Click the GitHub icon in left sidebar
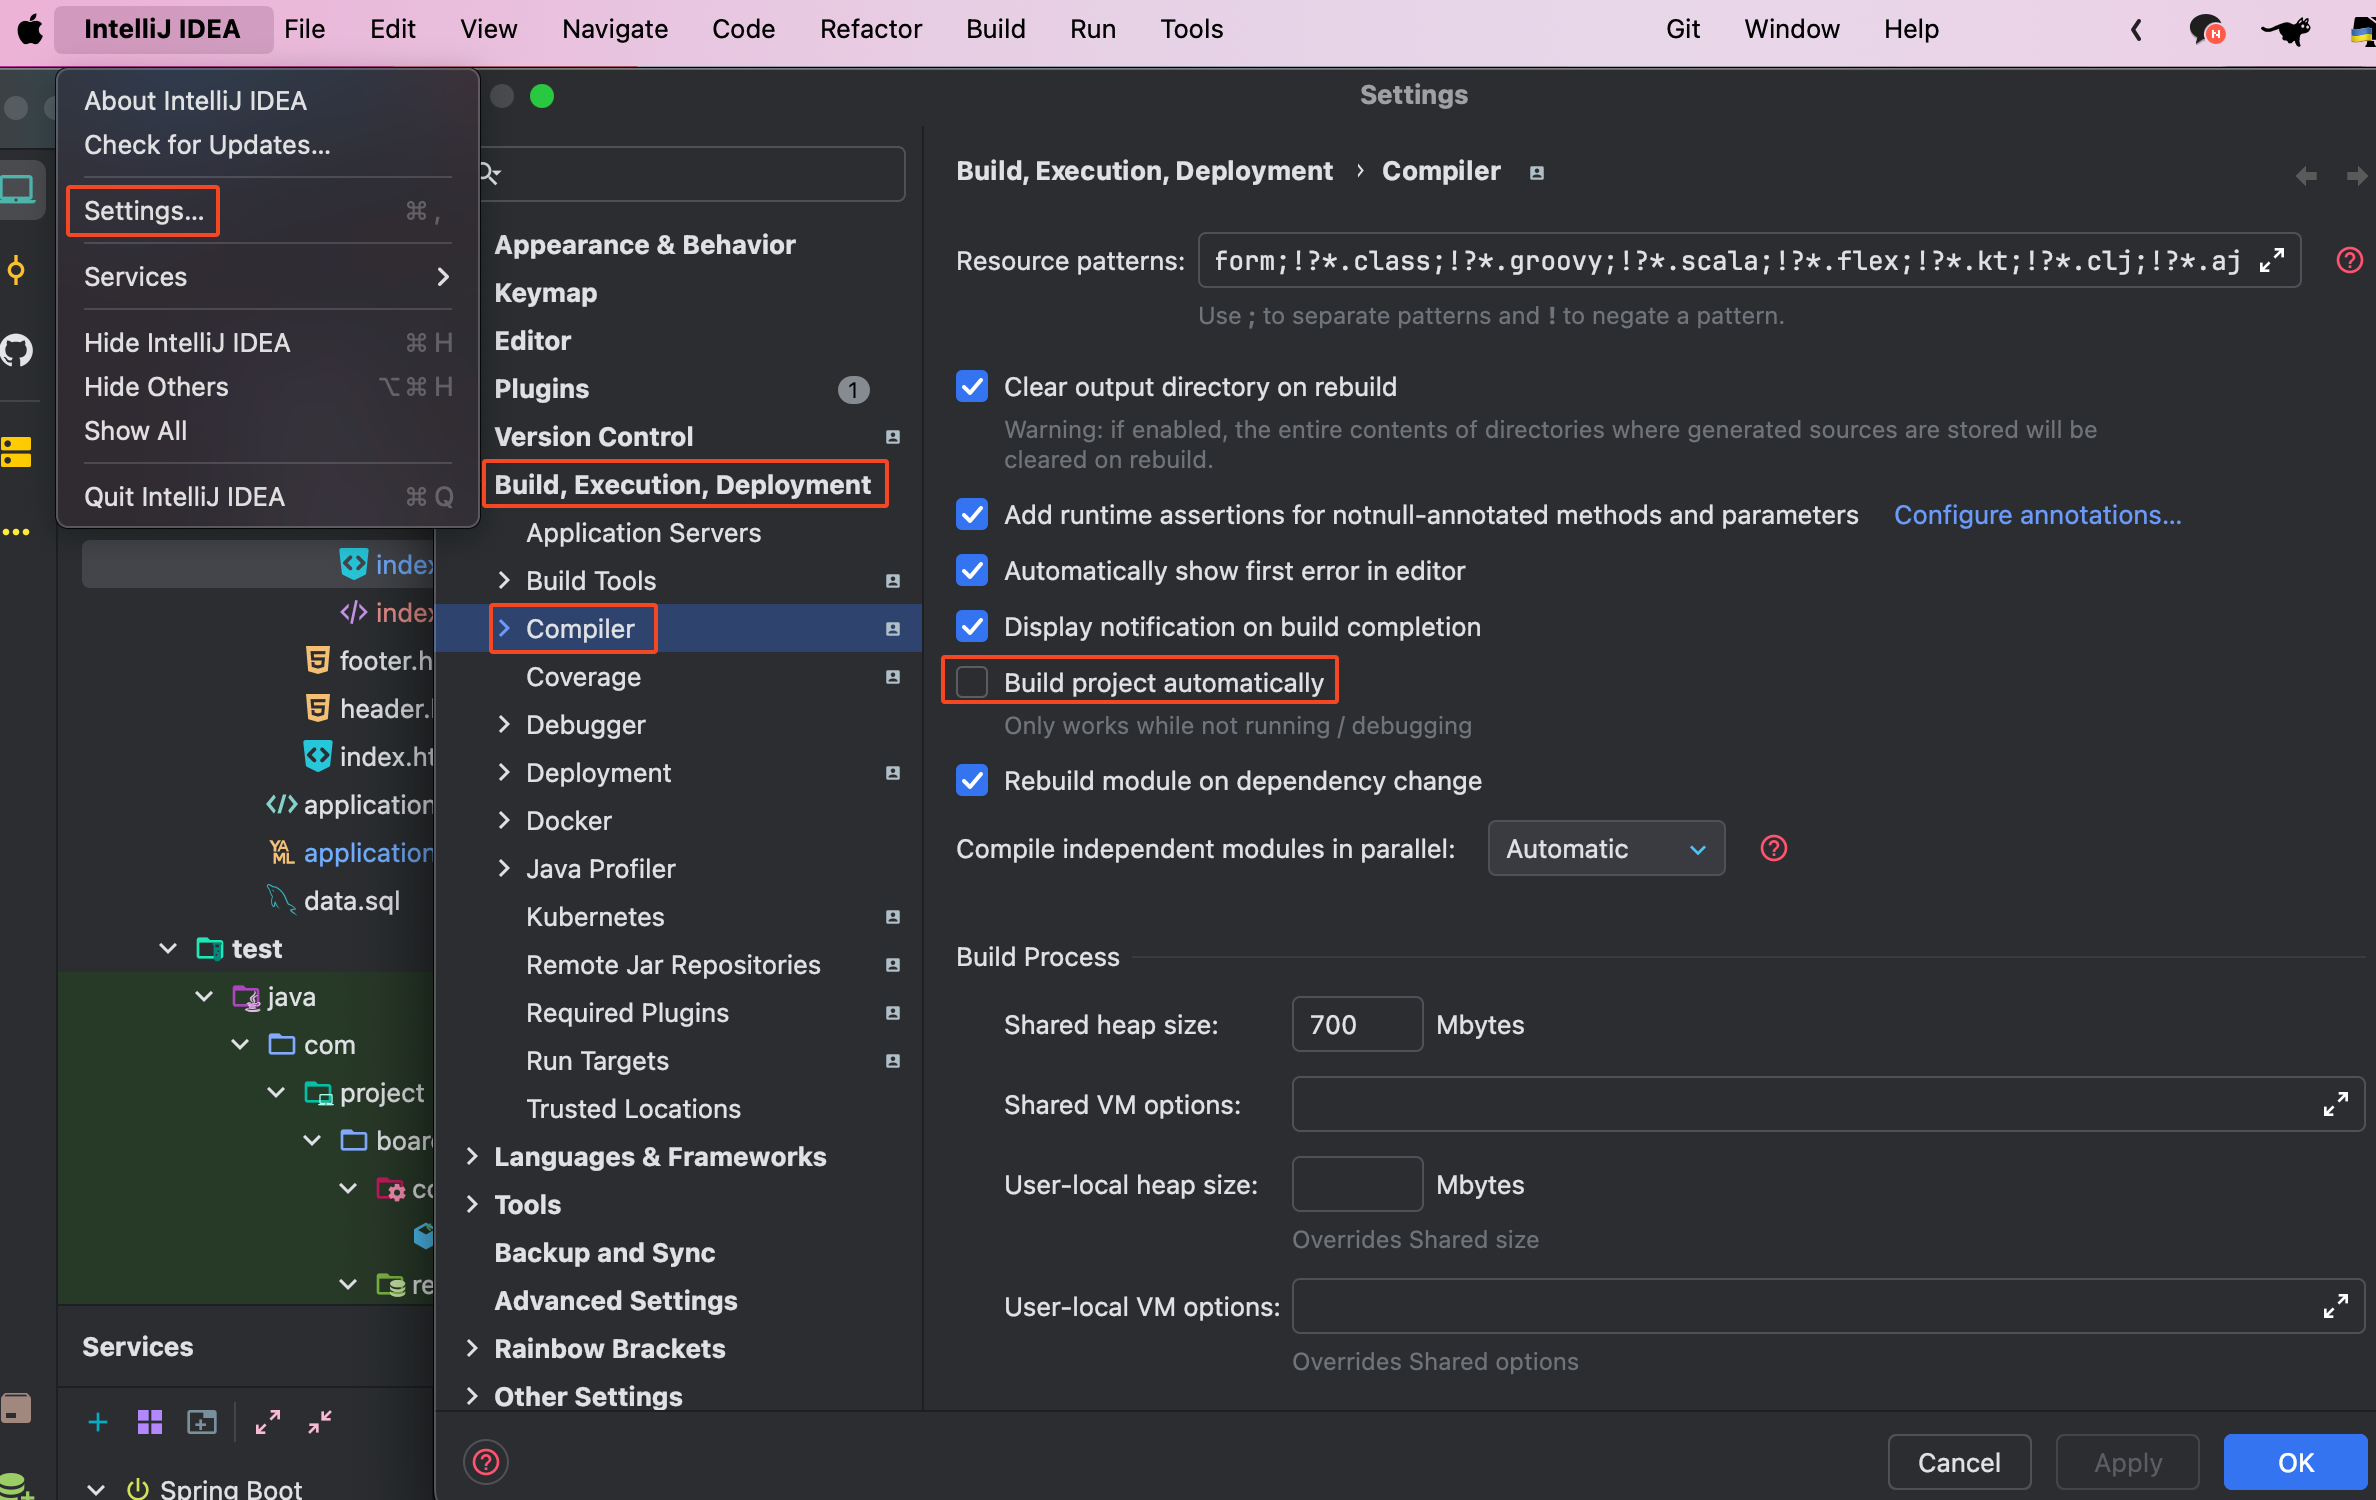This screenshot has height=1500, width=2376. 17,350
